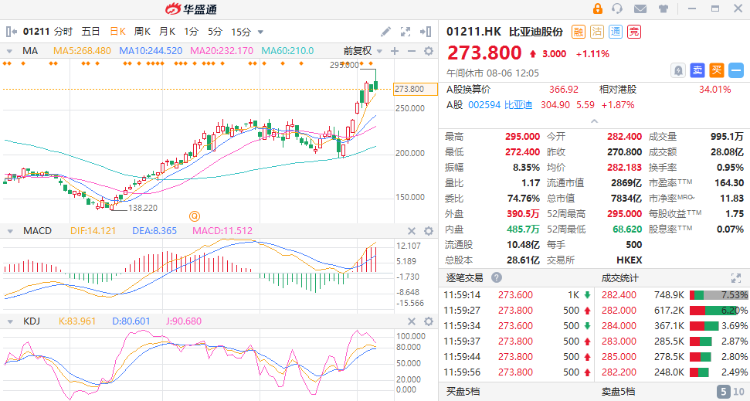The width and height of the screenshot is (750, 401).
Task: Click the lock icon in title bar
Action: pos(597,9)
